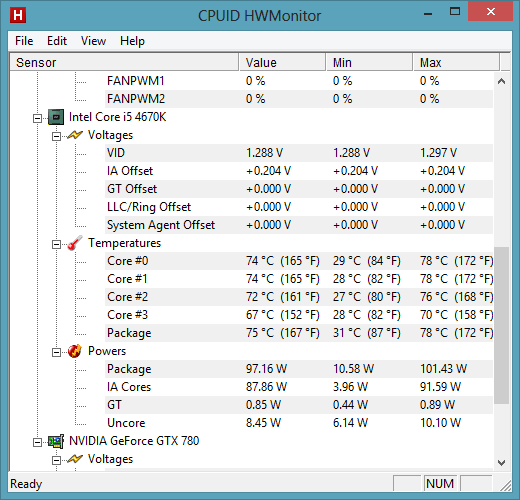The width and height of the screenshot is (520, 500).
Task: Click the NUM indicator in status bar
Action: point(440,484)
